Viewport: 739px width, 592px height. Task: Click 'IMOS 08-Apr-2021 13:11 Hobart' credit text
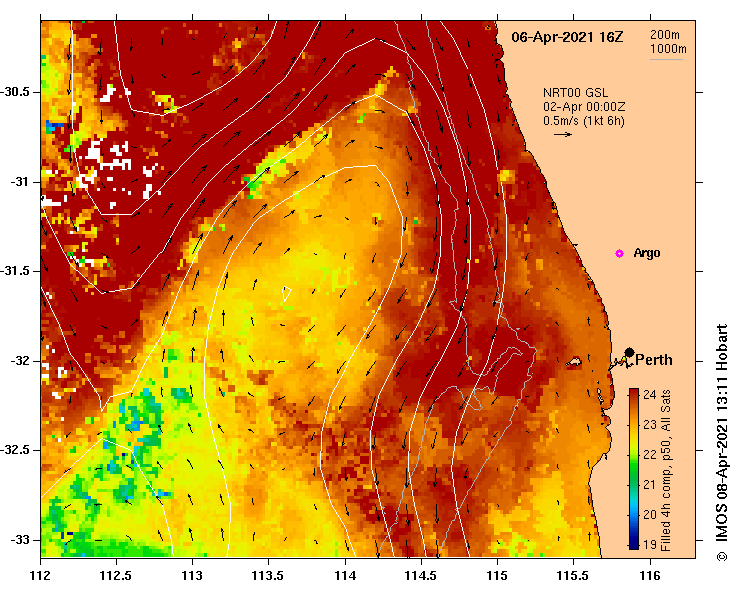(722, 434)
